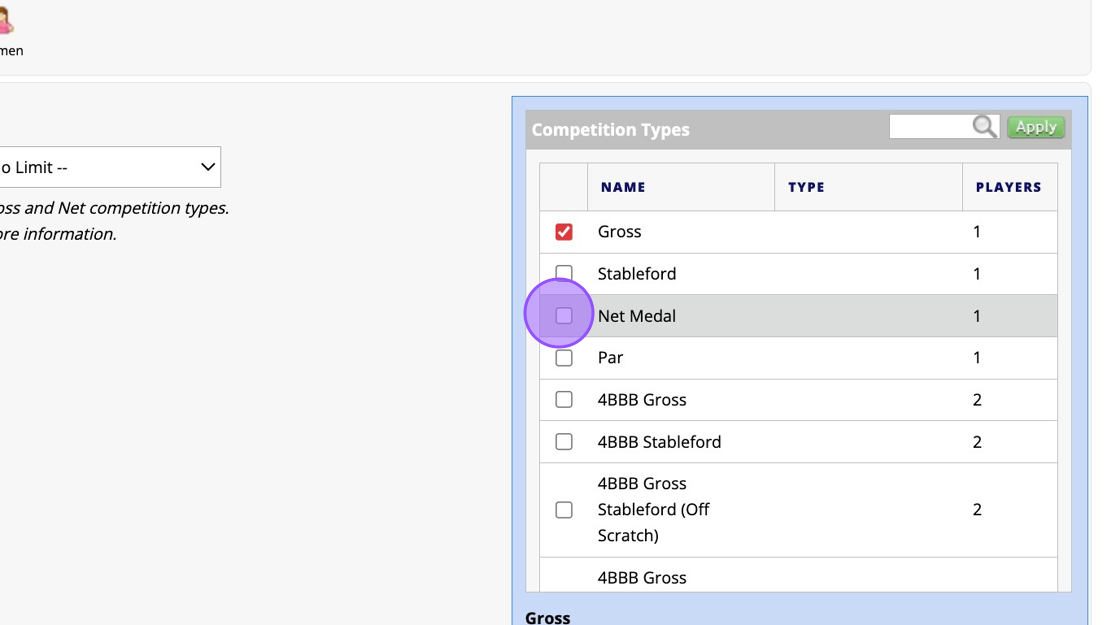Click the magnifying glass search icon

(984, 126)
